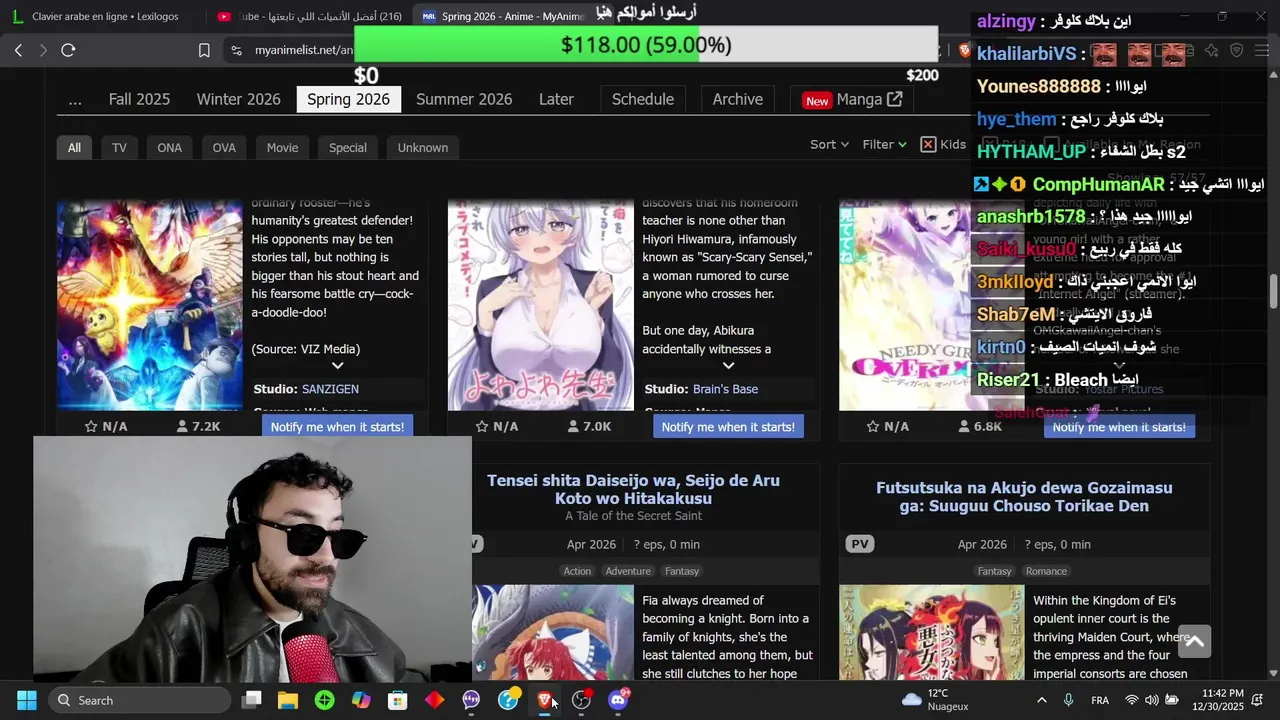
Task: Open OBS Studio from the taskbar
Action: tap(581, 700)
